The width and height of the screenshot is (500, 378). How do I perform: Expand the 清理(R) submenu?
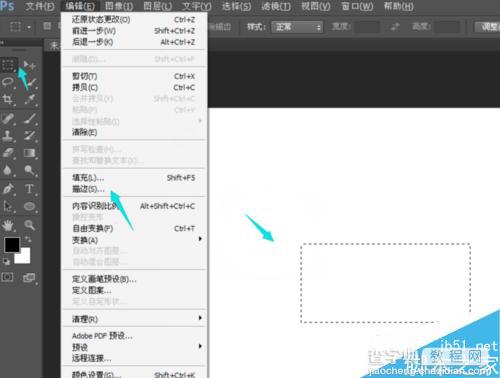134,319
